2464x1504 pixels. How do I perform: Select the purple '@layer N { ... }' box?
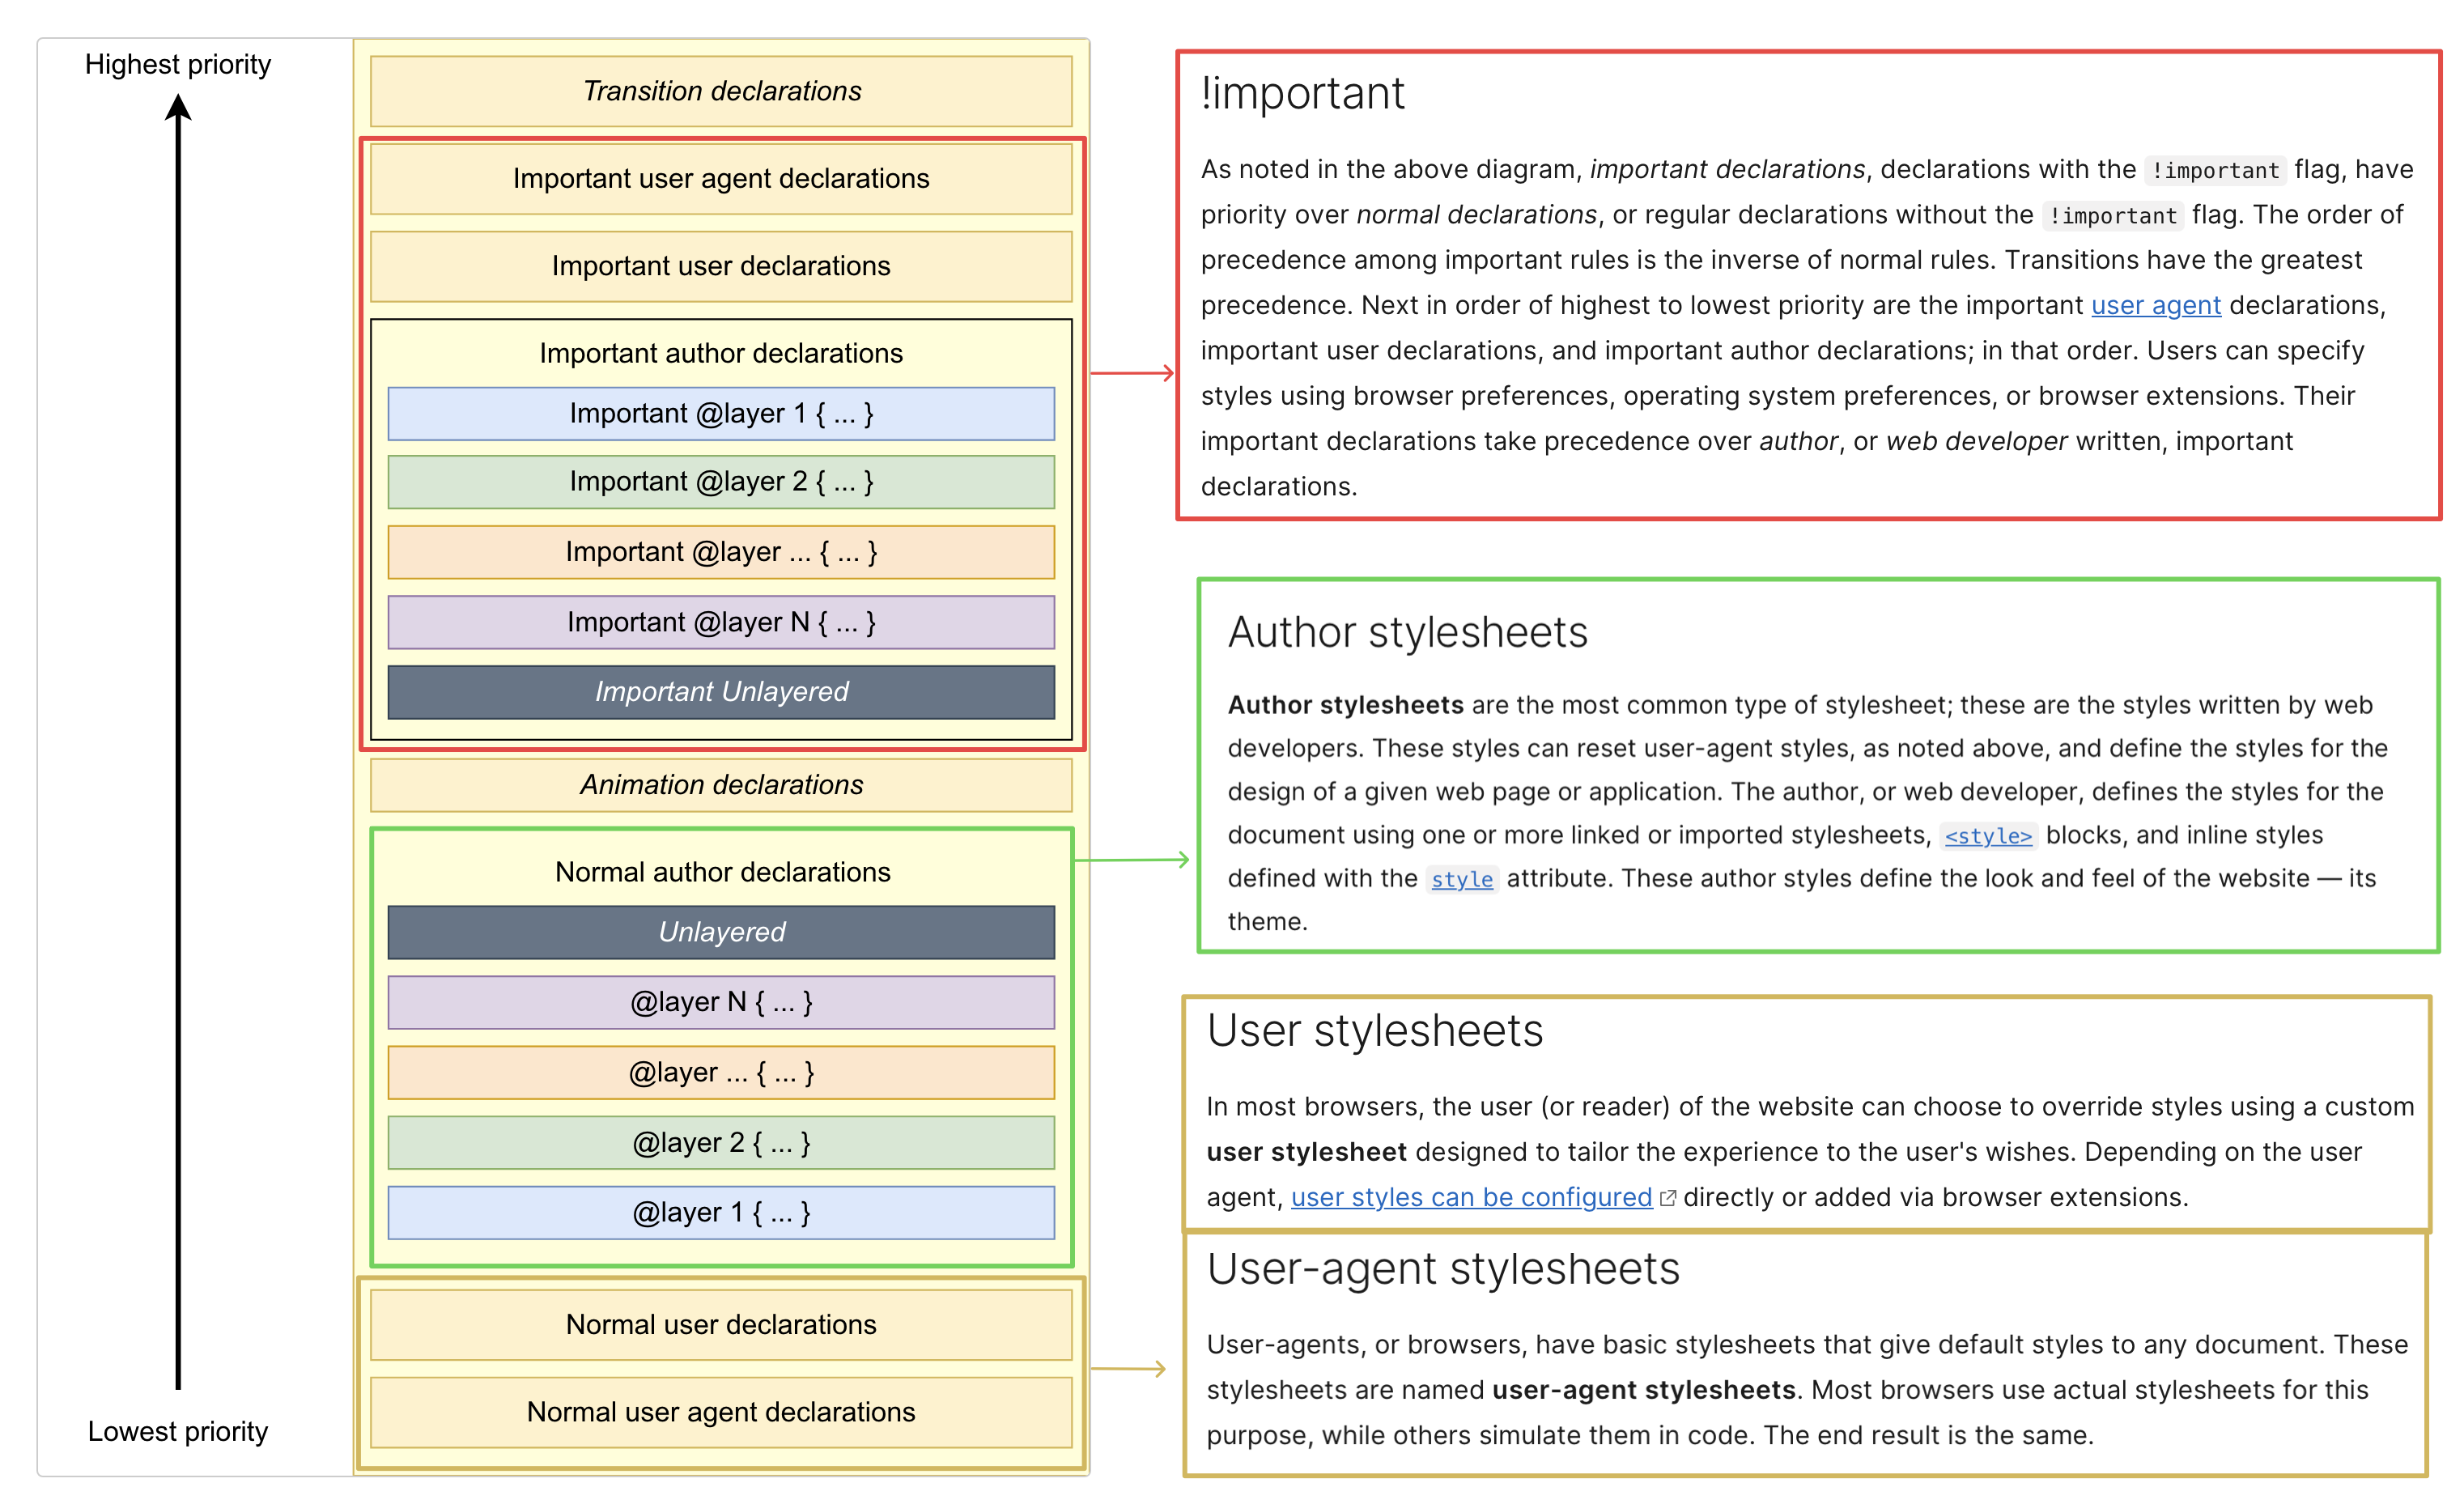721,1002
